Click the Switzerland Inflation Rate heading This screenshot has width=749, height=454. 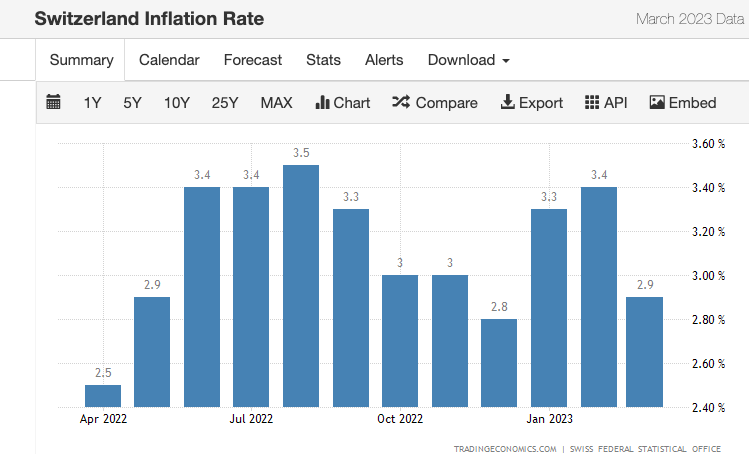point(149,19)
